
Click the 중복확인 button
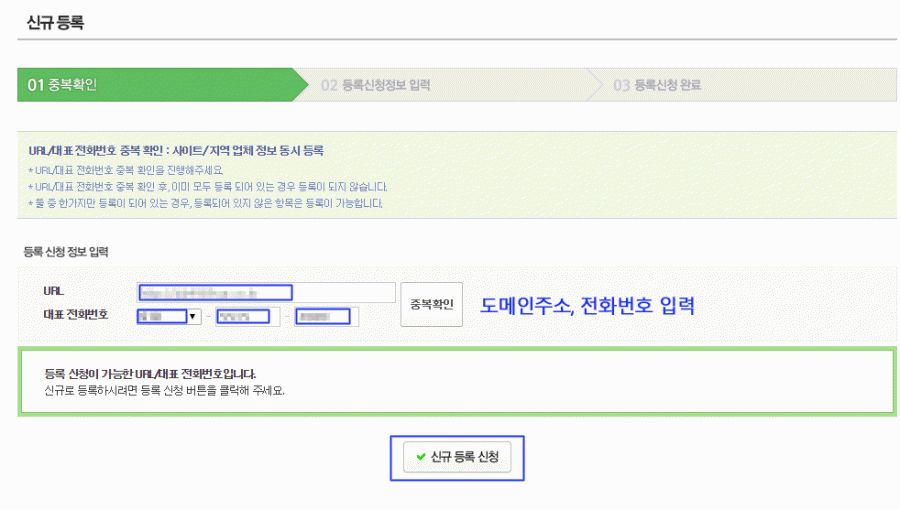(x=431, y=303)
